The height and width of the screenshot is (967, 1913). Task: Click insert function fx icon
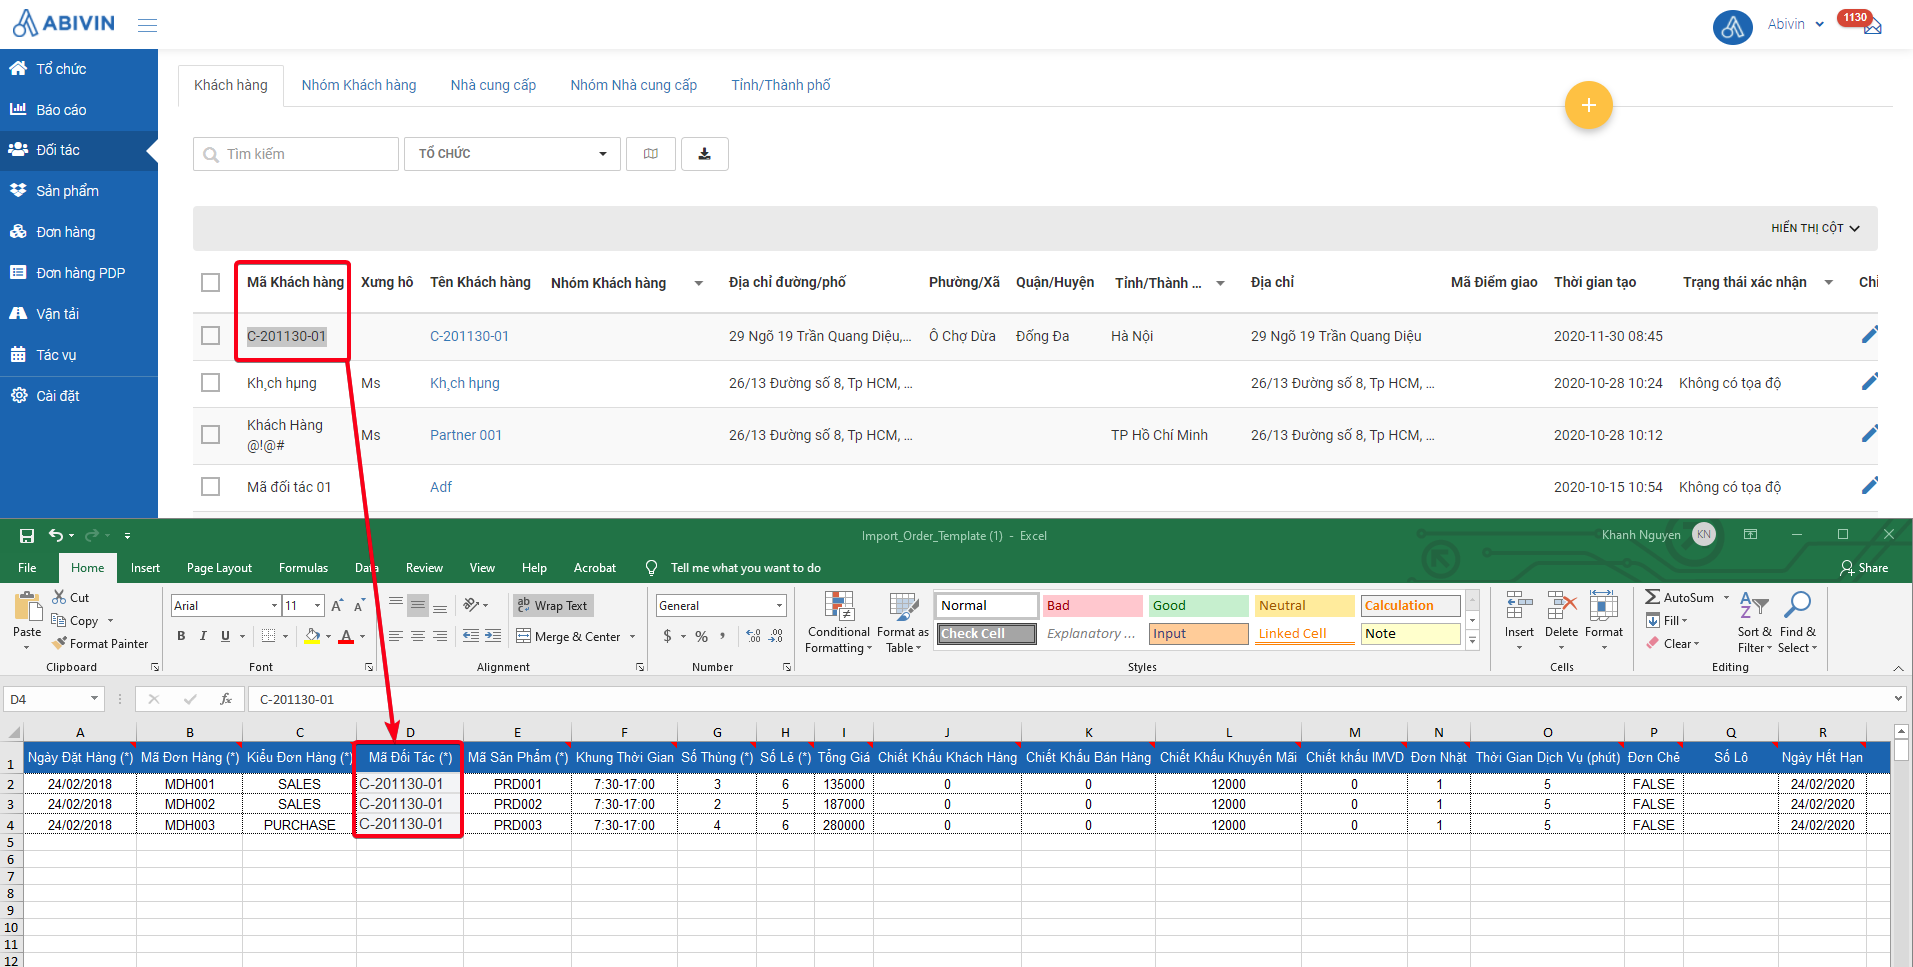[226, 699]
